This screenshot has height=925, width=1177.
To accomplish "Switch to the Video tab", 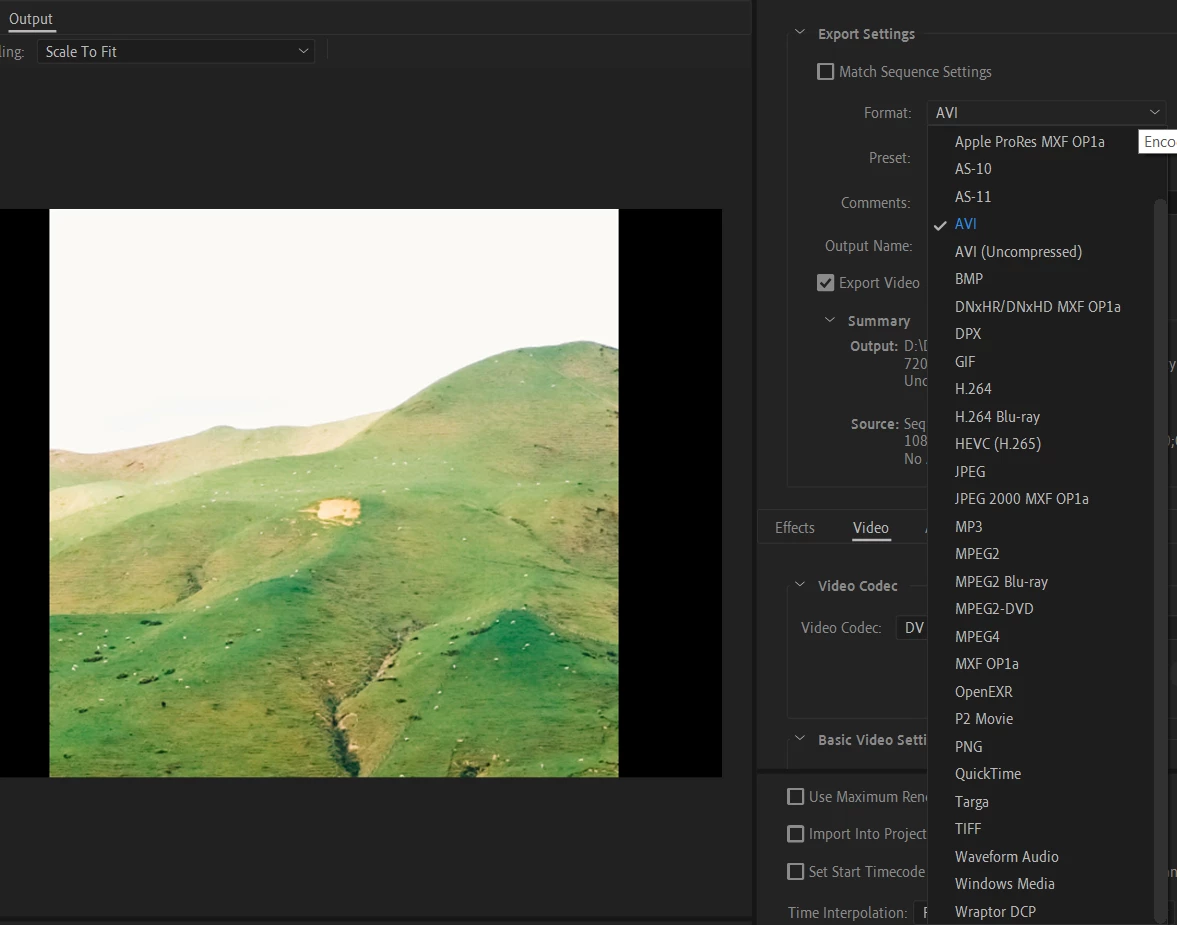I will [x=871, y=528].
